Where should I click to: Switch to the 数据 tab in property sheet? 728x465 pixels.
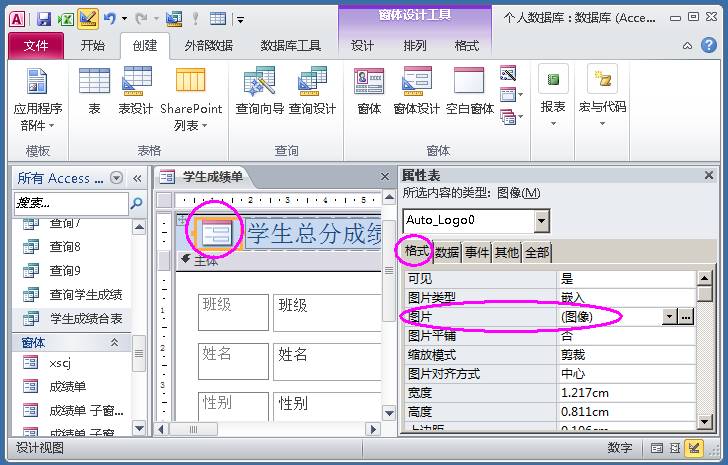pos(447,252)
